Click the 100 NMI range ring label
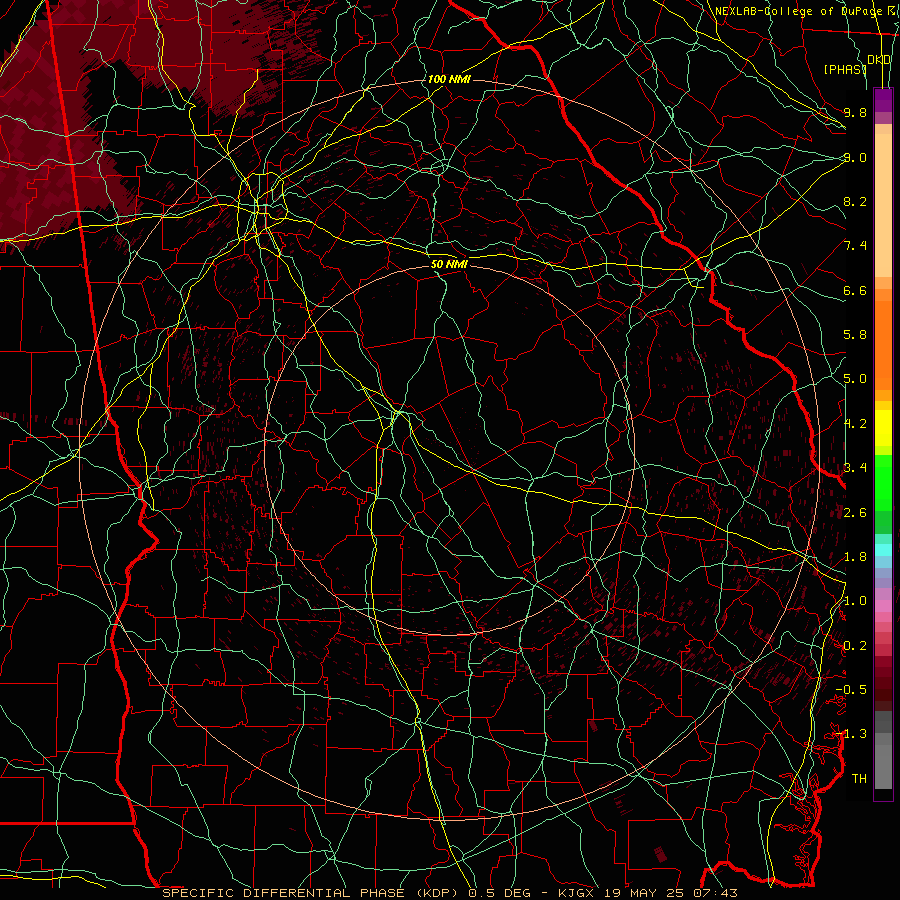 (449, 79)
